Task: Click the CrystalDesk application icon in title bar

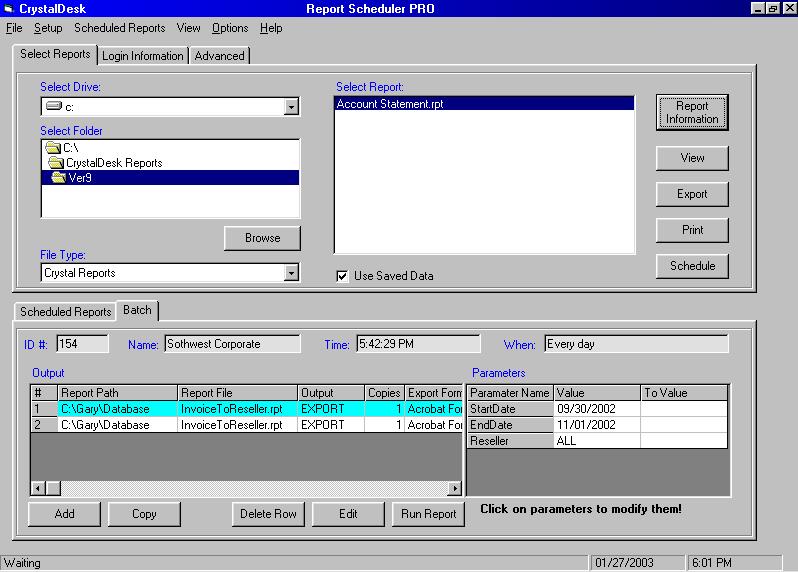Action: pos(9,9)
